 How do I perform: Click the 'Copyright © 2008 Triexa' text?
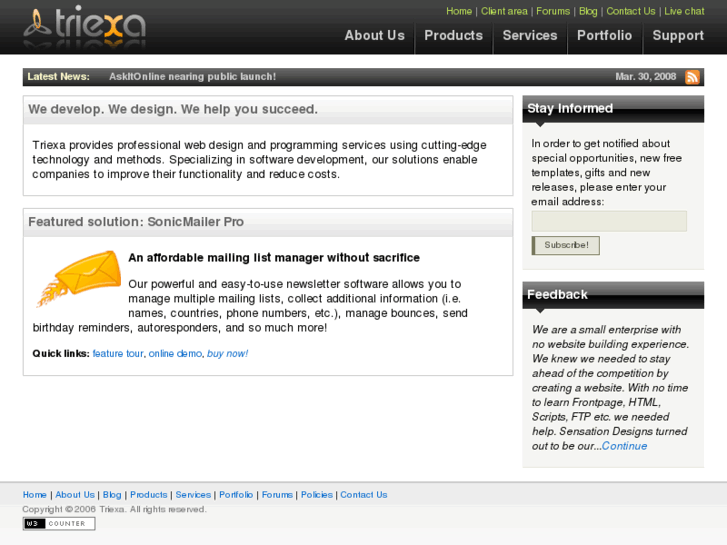click(114, 509)
